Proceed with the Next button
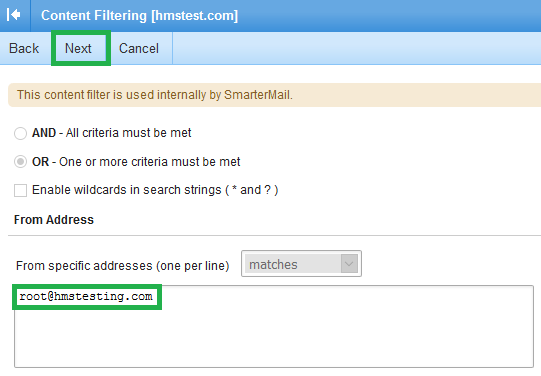 (78, 48)
